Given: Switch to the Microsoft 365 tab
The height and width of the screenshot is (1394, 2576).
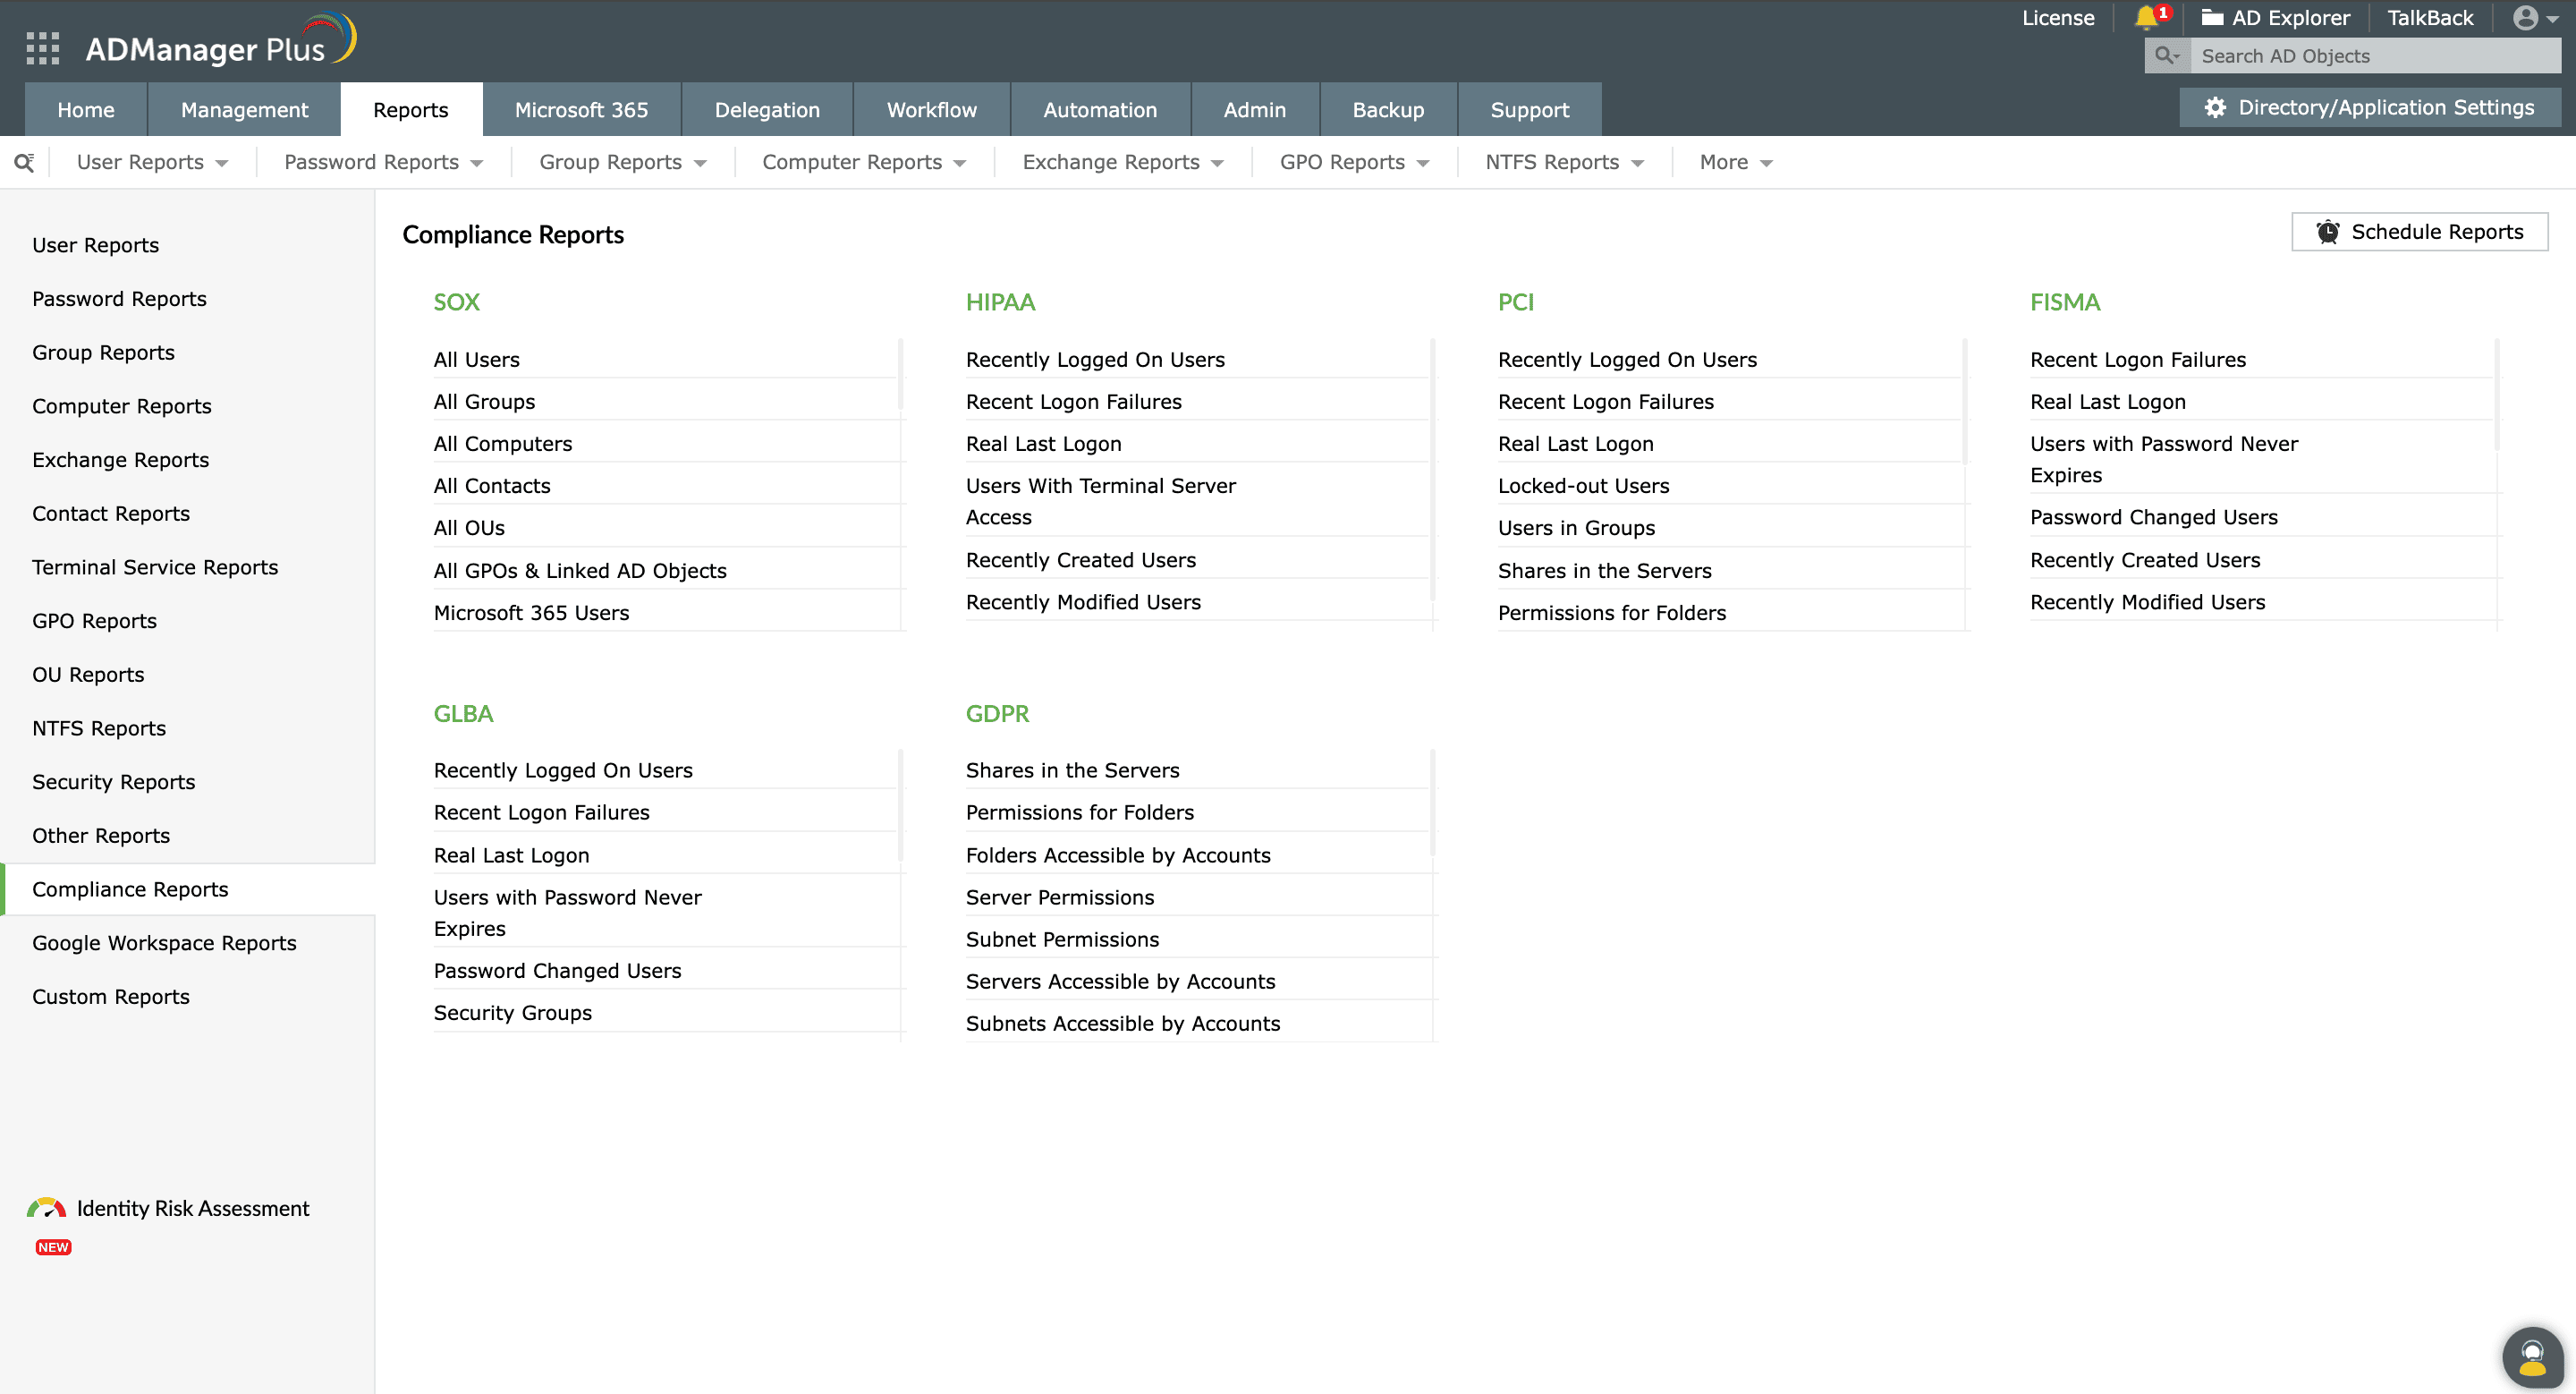Looking at the screenshot, I should 583,109.
